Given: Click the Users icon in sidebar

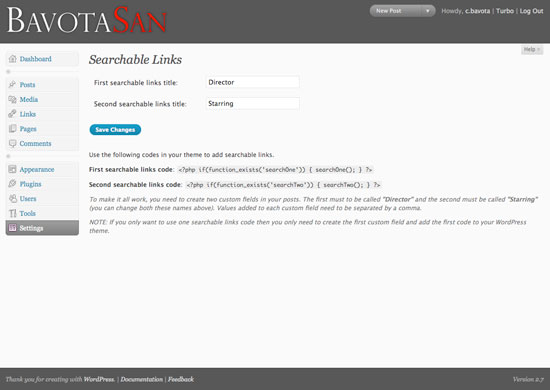Looking at the screenshot, I should [13, 199].
